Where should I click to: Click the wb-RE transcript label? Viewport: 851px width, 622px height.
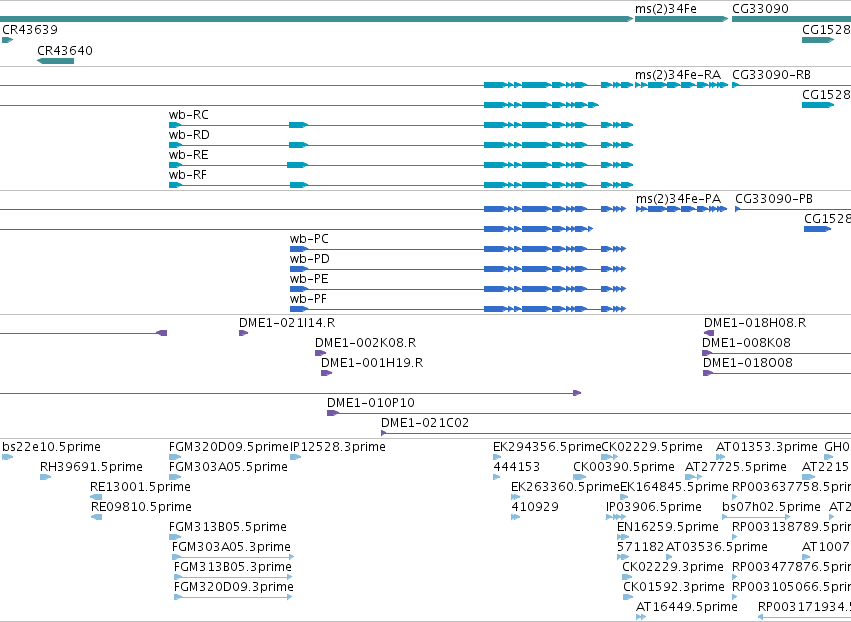point(188,155)
